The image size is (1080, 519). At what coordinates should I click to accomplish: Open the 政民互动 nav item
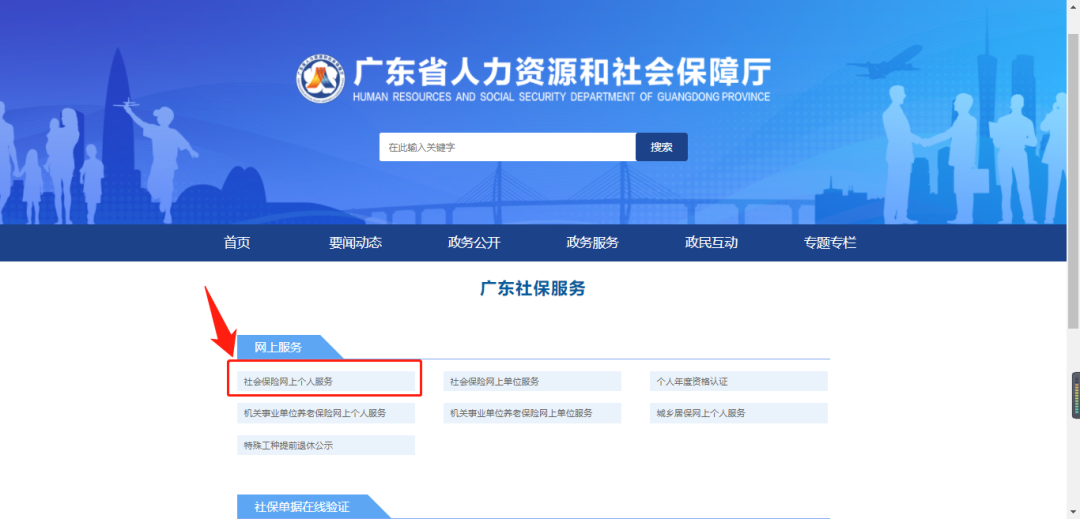coord(711,242)
